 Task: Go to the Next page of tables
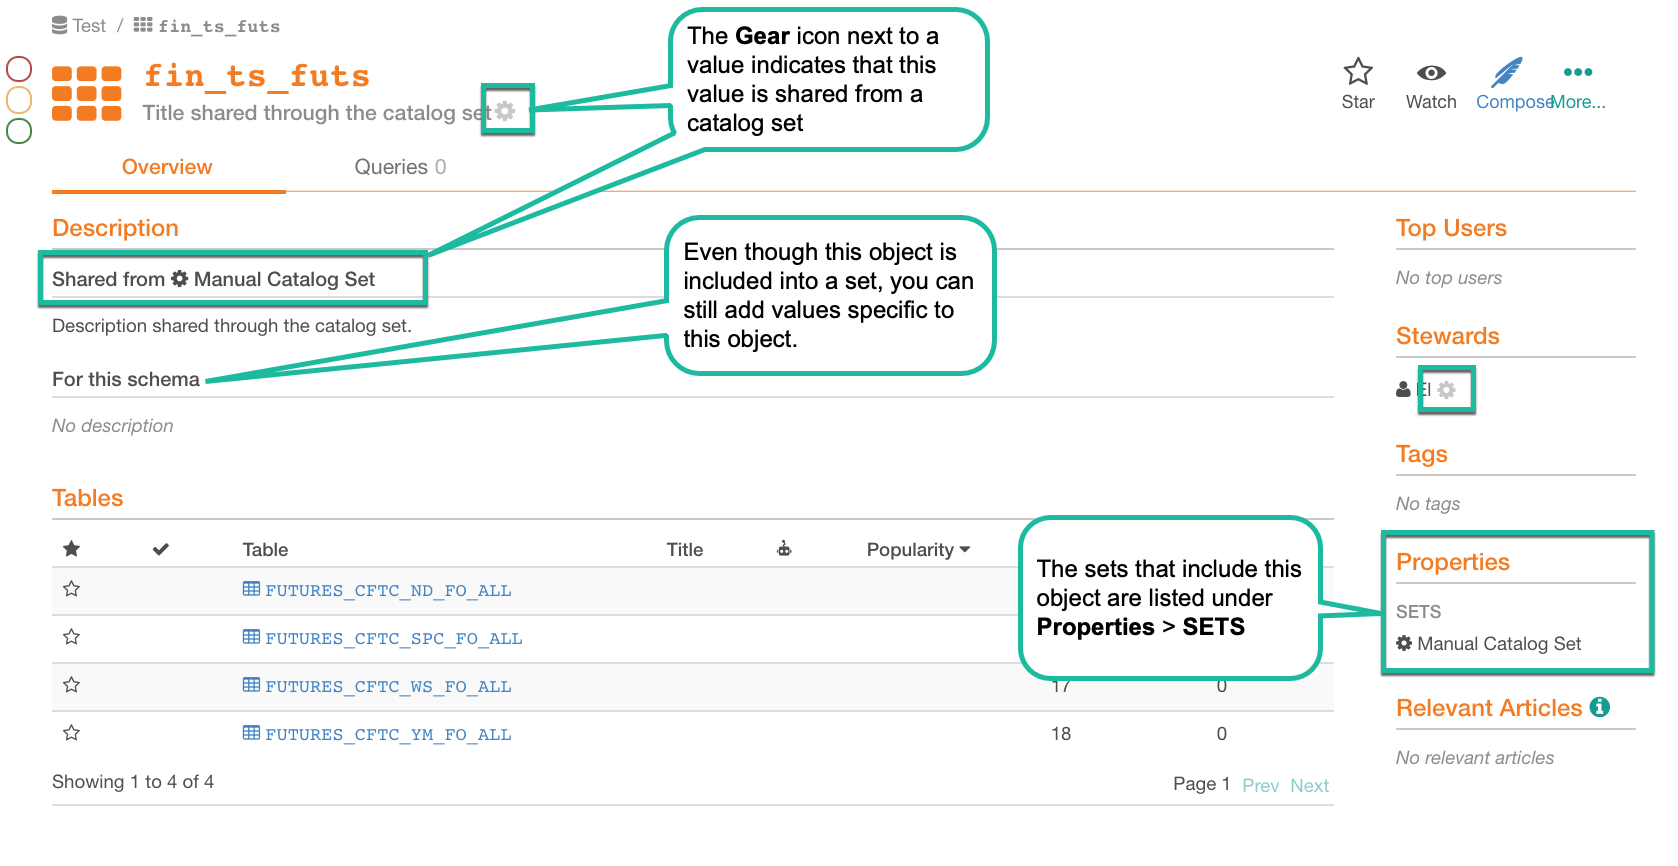(1309, 786)
